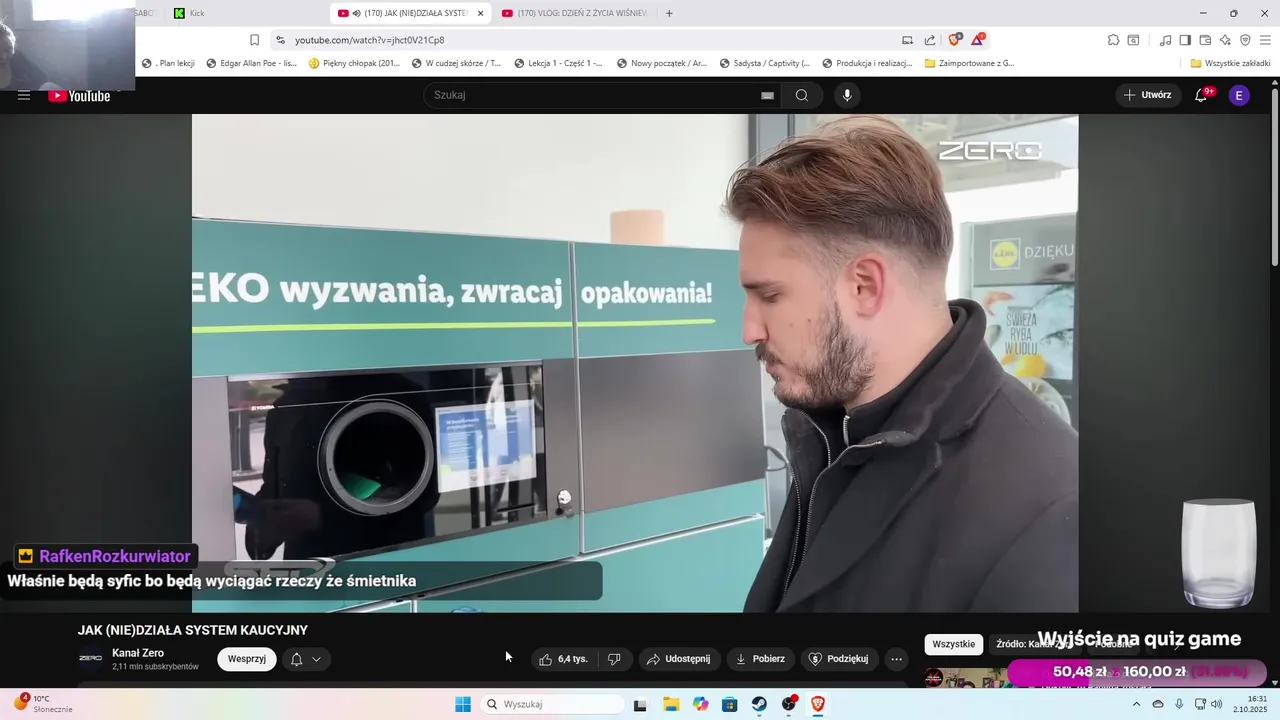Click the share page icon in address bar

point(930,40)
